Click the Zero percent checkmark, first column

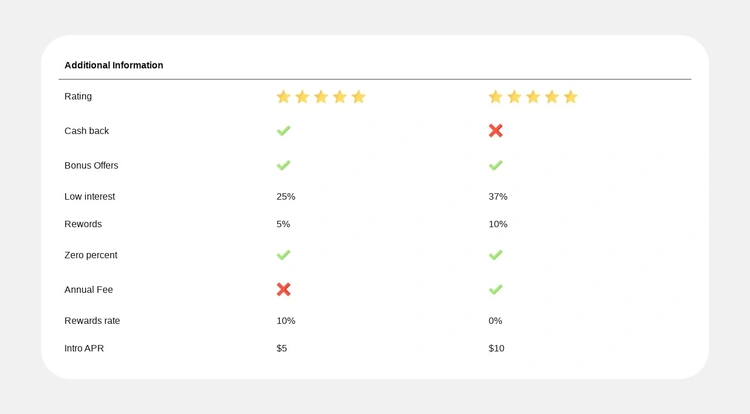[284, 255]
